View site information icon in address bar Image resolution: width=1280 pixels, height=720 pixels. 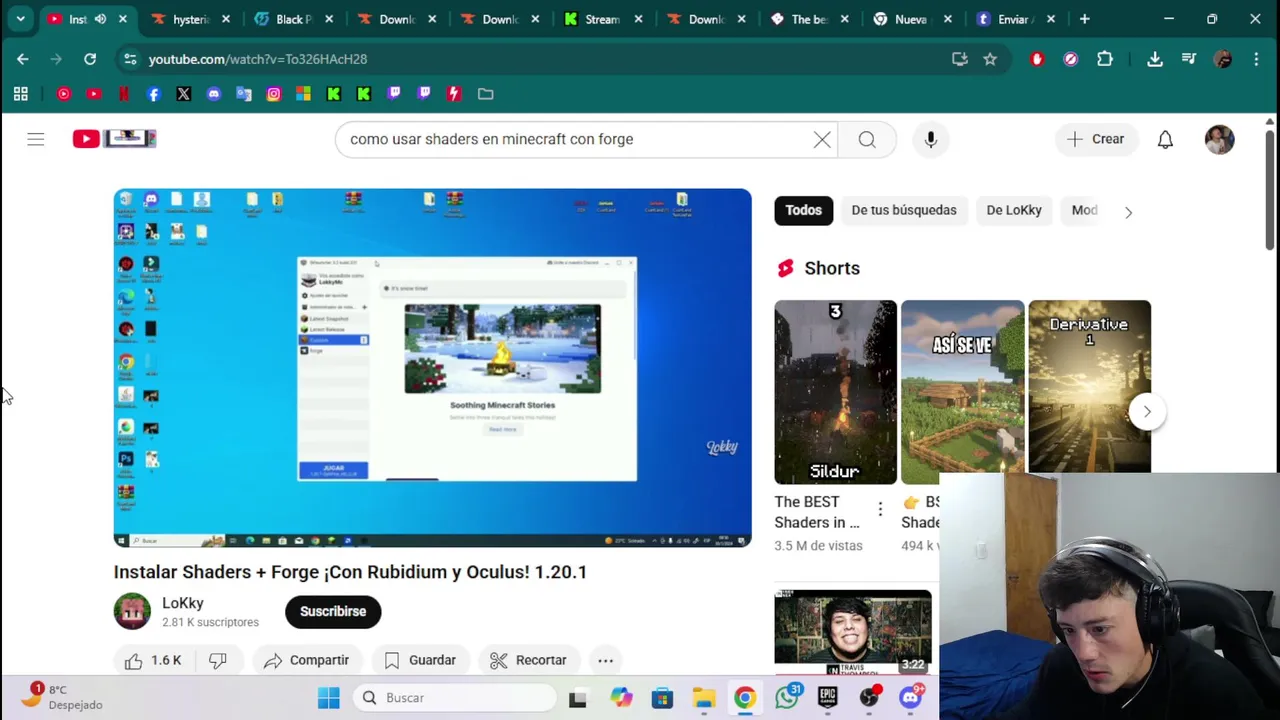(130, 59)
